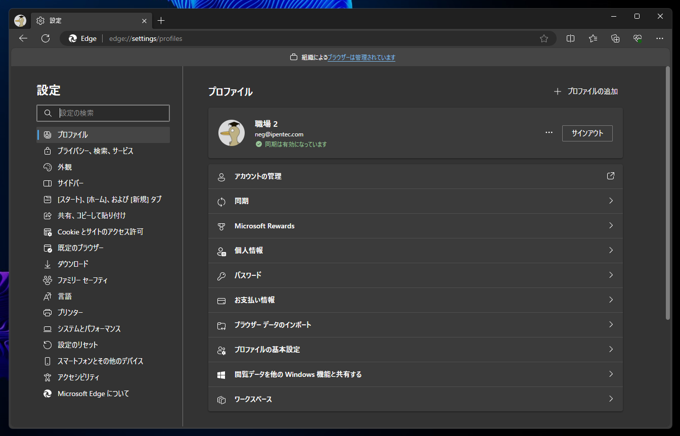Click the Windows logo icon in list
The width and height of the screenshot is (680, 436).
pos(221,375)
